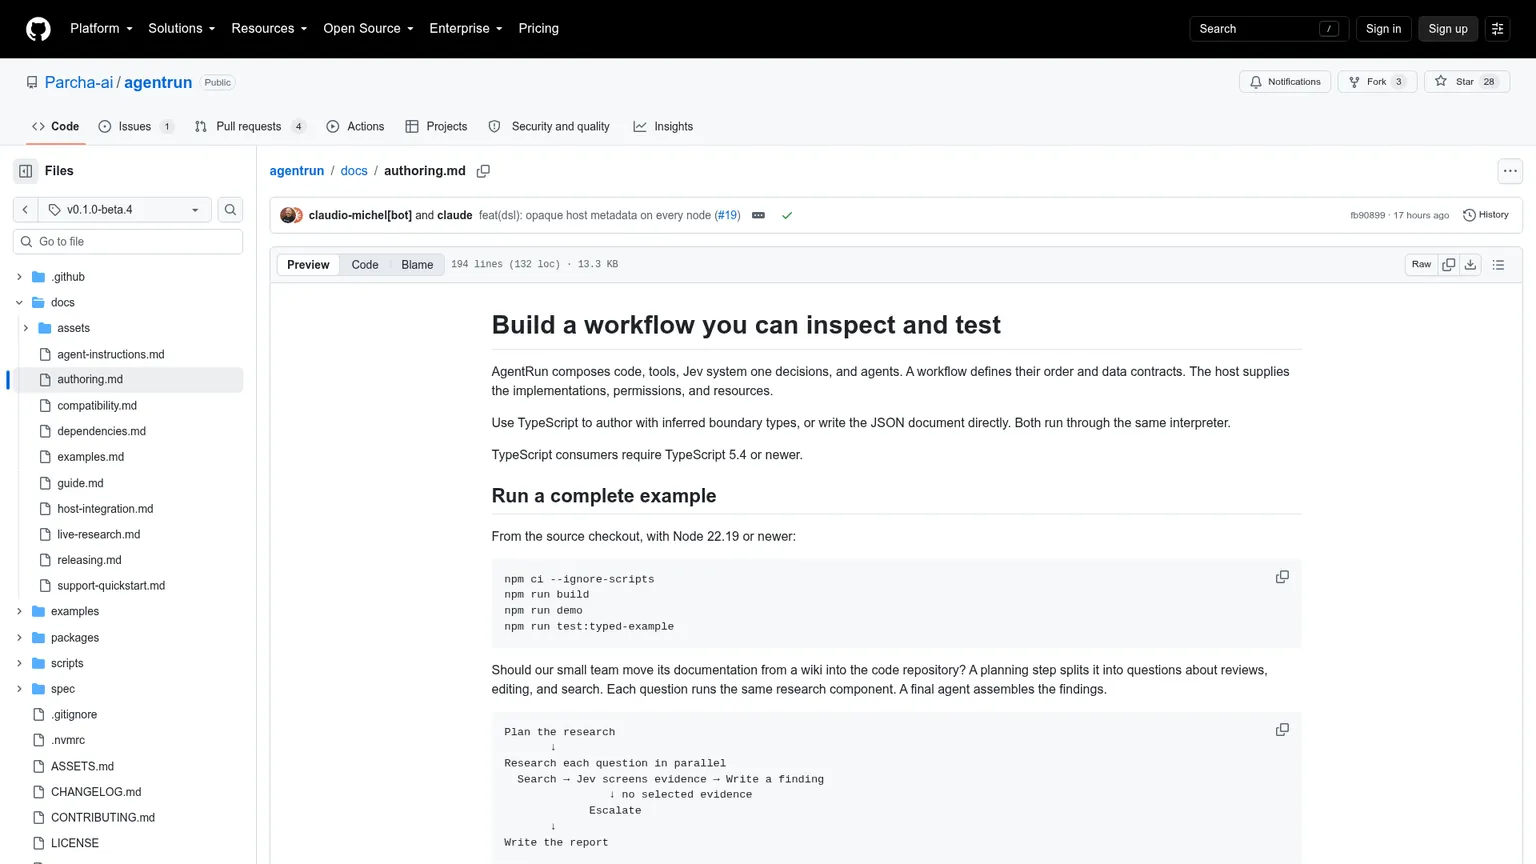Click the file search magnifier button

(x=230, y=210)
